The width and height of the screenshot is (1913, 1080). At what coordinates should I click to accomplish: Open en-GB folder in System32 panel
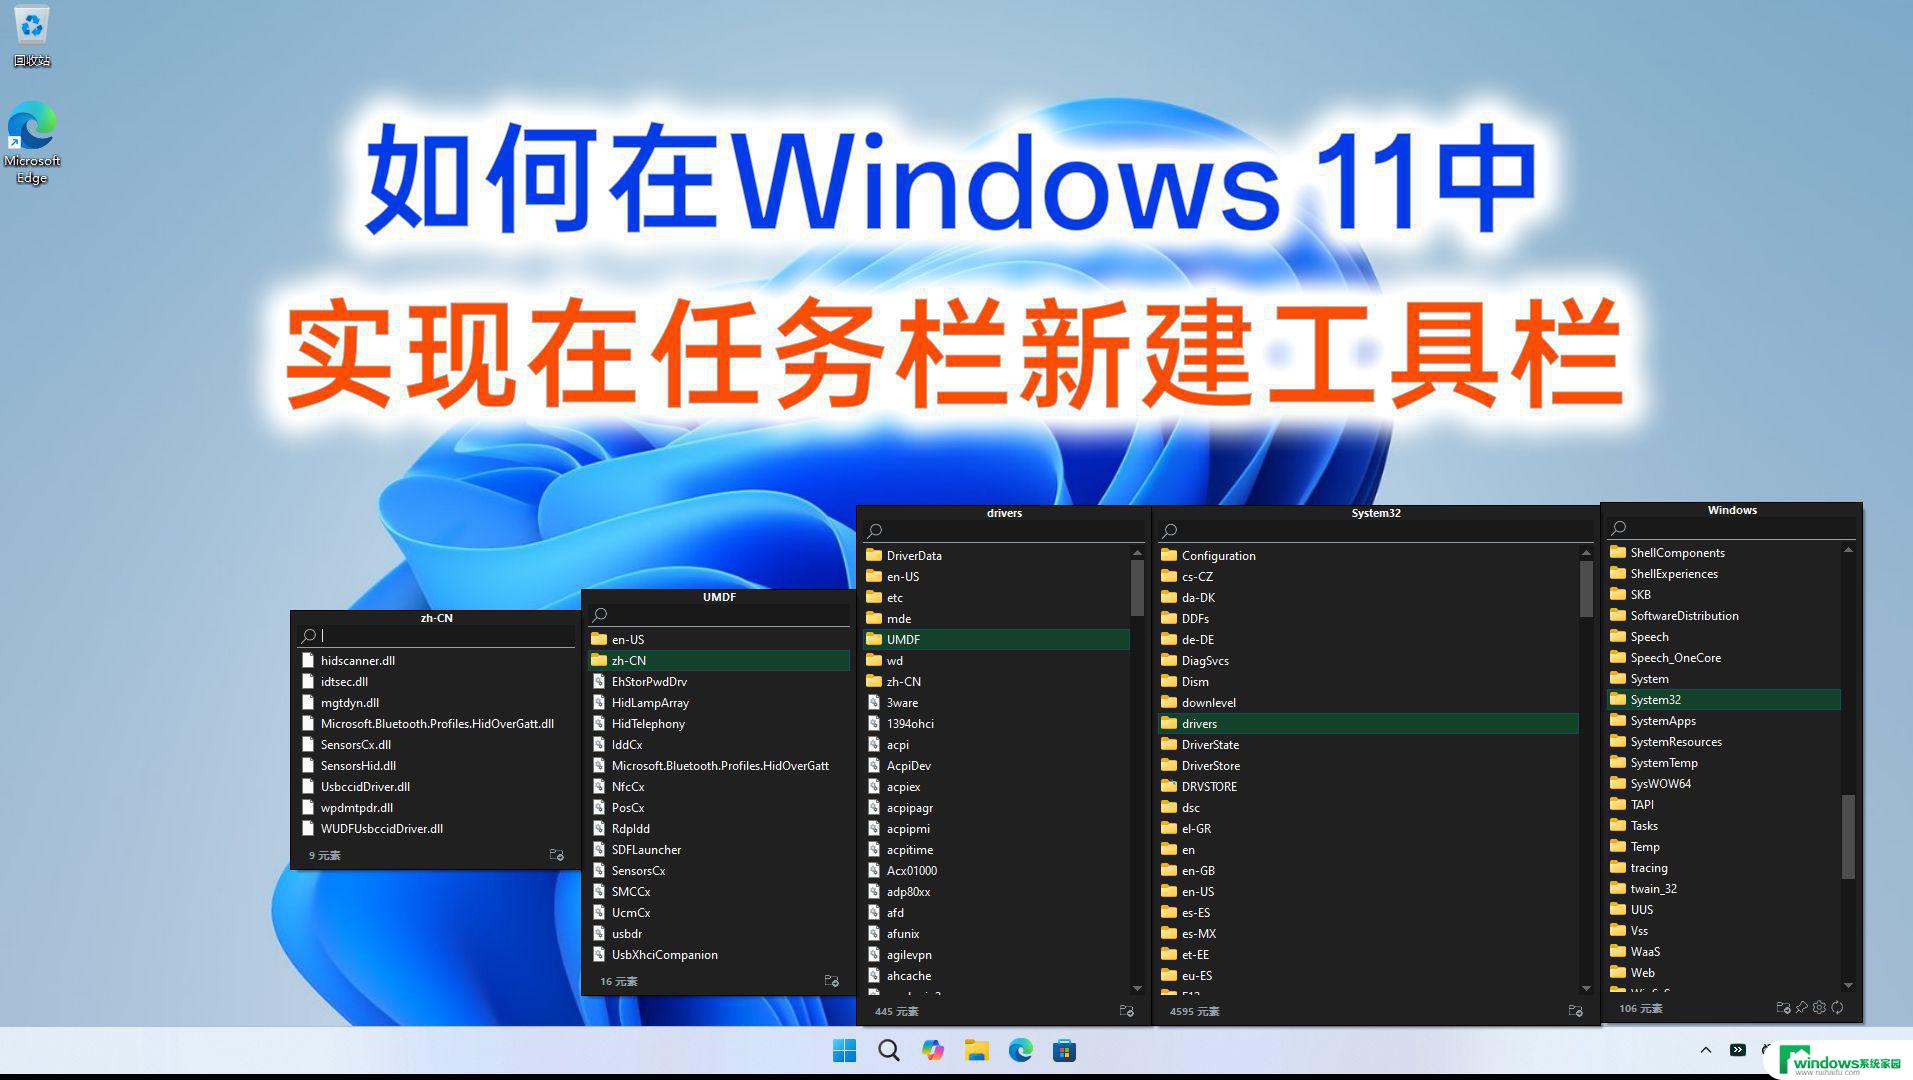point(1368,871)
